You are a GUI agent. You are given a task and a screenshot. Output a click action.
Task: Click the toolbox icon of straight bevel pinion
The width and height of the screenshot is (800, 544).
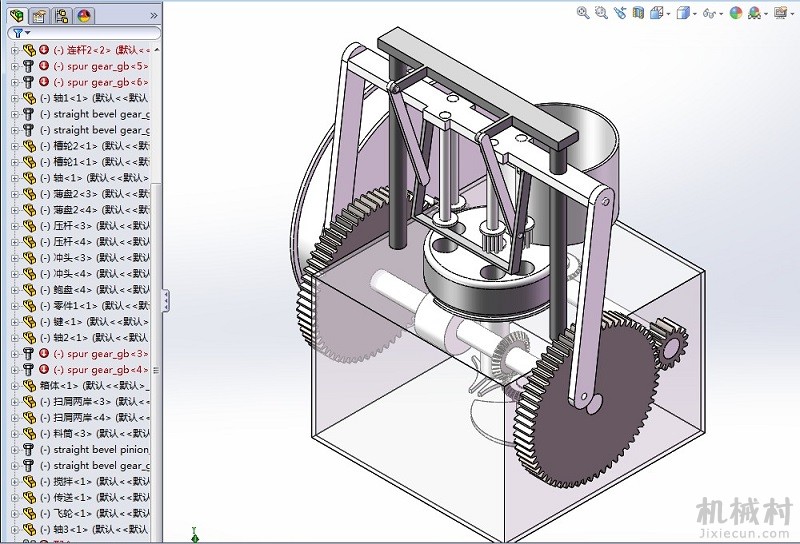click(x=29, y=449)
